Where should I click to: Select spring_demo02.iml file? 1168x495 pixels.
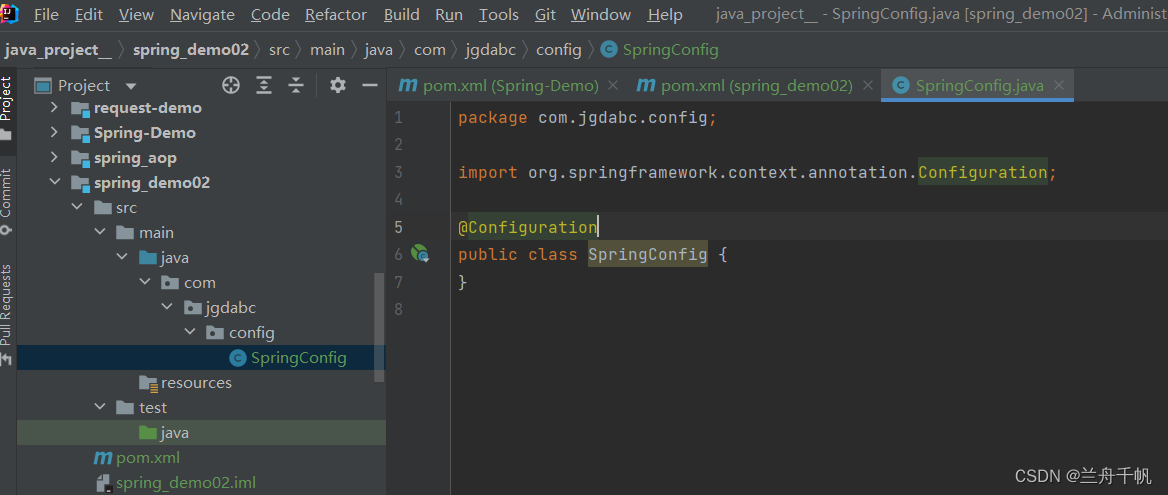(x=176, y=482)
